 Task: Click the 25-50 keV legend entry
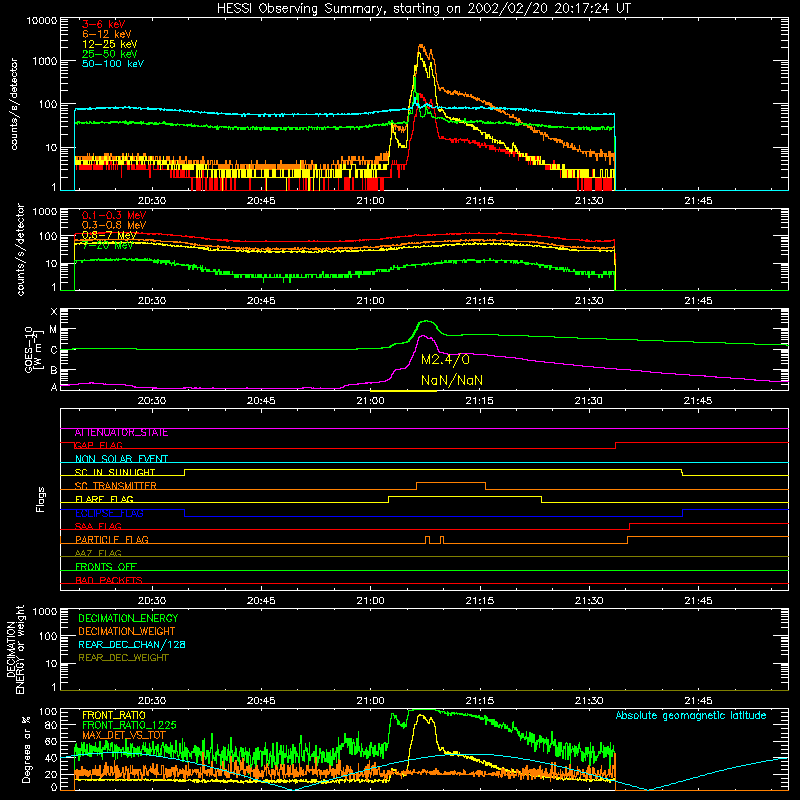click(110, 54)
